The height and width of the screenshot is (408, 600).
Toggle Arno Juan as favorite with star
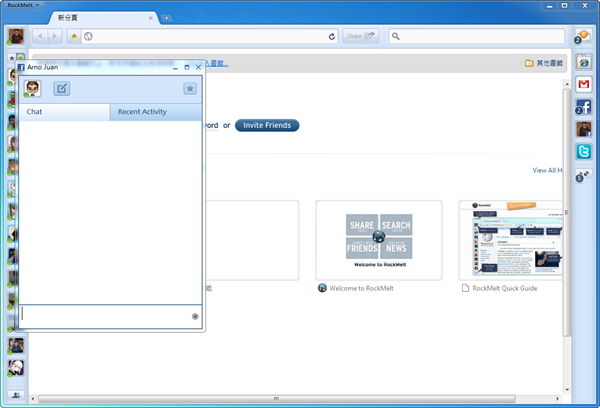(190, 89)
